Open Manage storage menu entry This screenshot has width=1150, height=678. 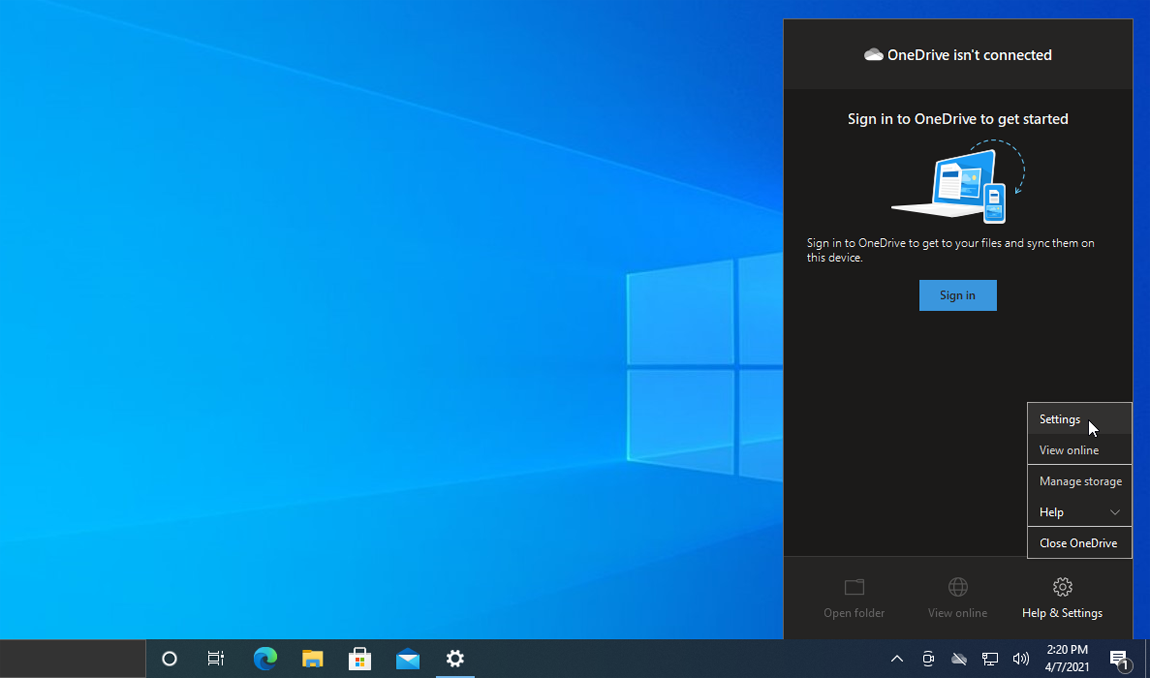coord(1079,481)
